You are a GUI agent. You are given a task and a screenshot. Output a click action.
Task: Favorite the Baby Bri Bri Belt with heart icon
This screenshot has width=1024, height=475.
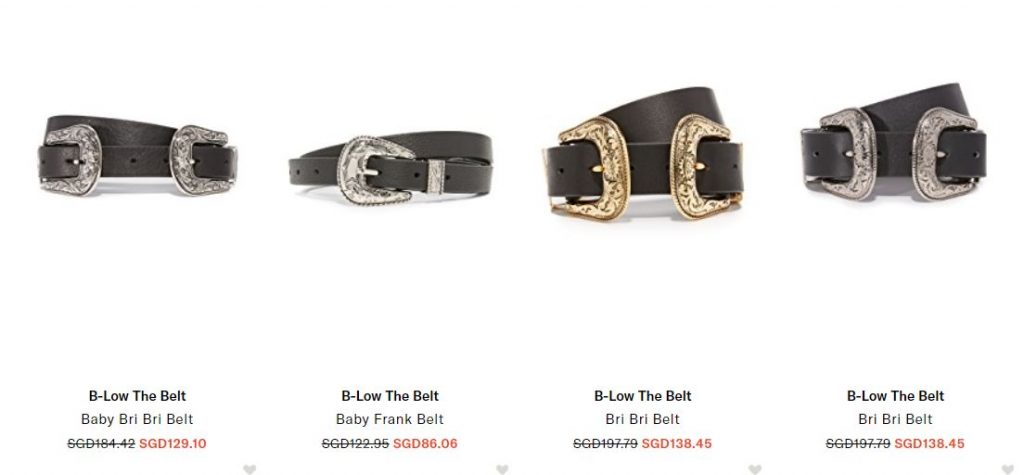click(x=249, y=469)
